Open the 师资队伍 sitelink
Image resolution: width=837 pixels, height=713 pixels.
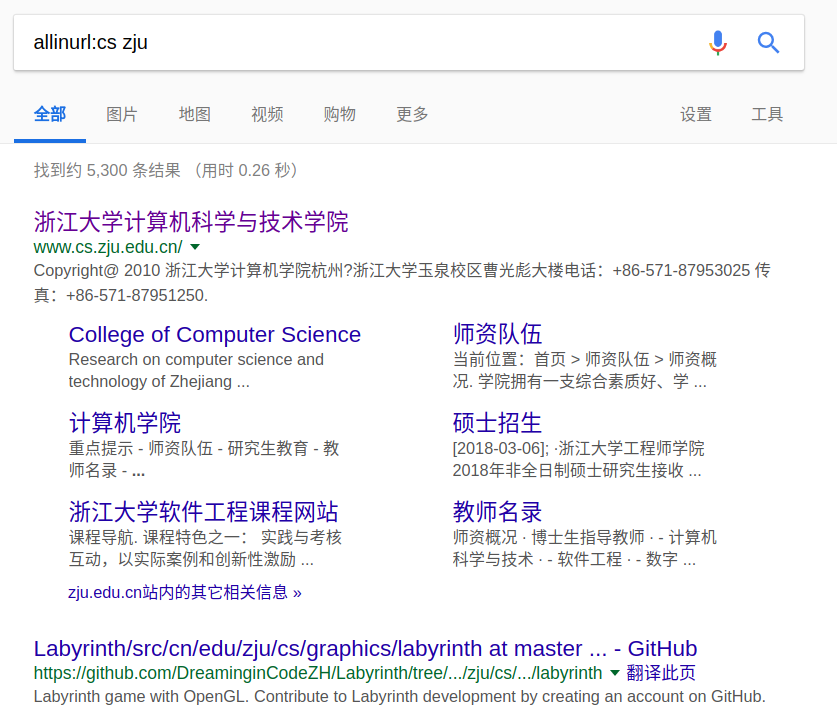pos(497,335)
